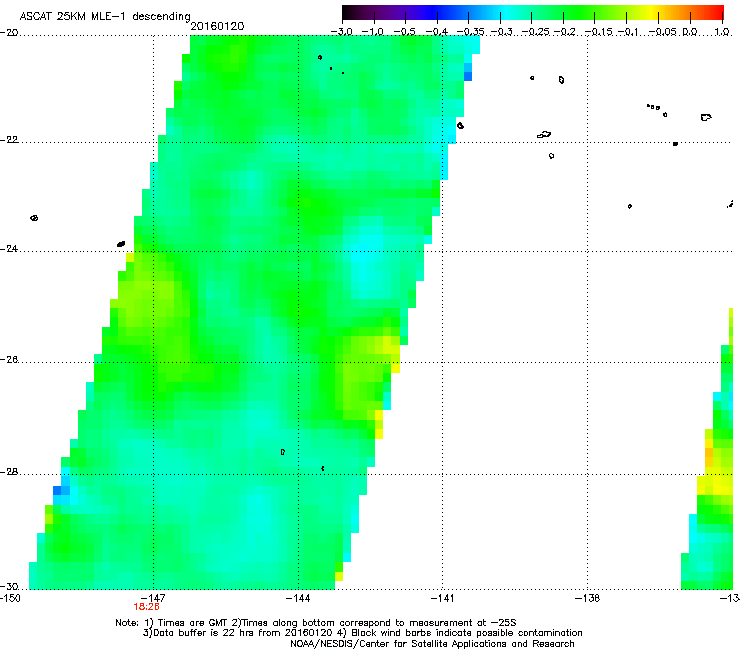Click the note about black wind barbs
The image size is (740, 650).
click(x=467, y=633)
